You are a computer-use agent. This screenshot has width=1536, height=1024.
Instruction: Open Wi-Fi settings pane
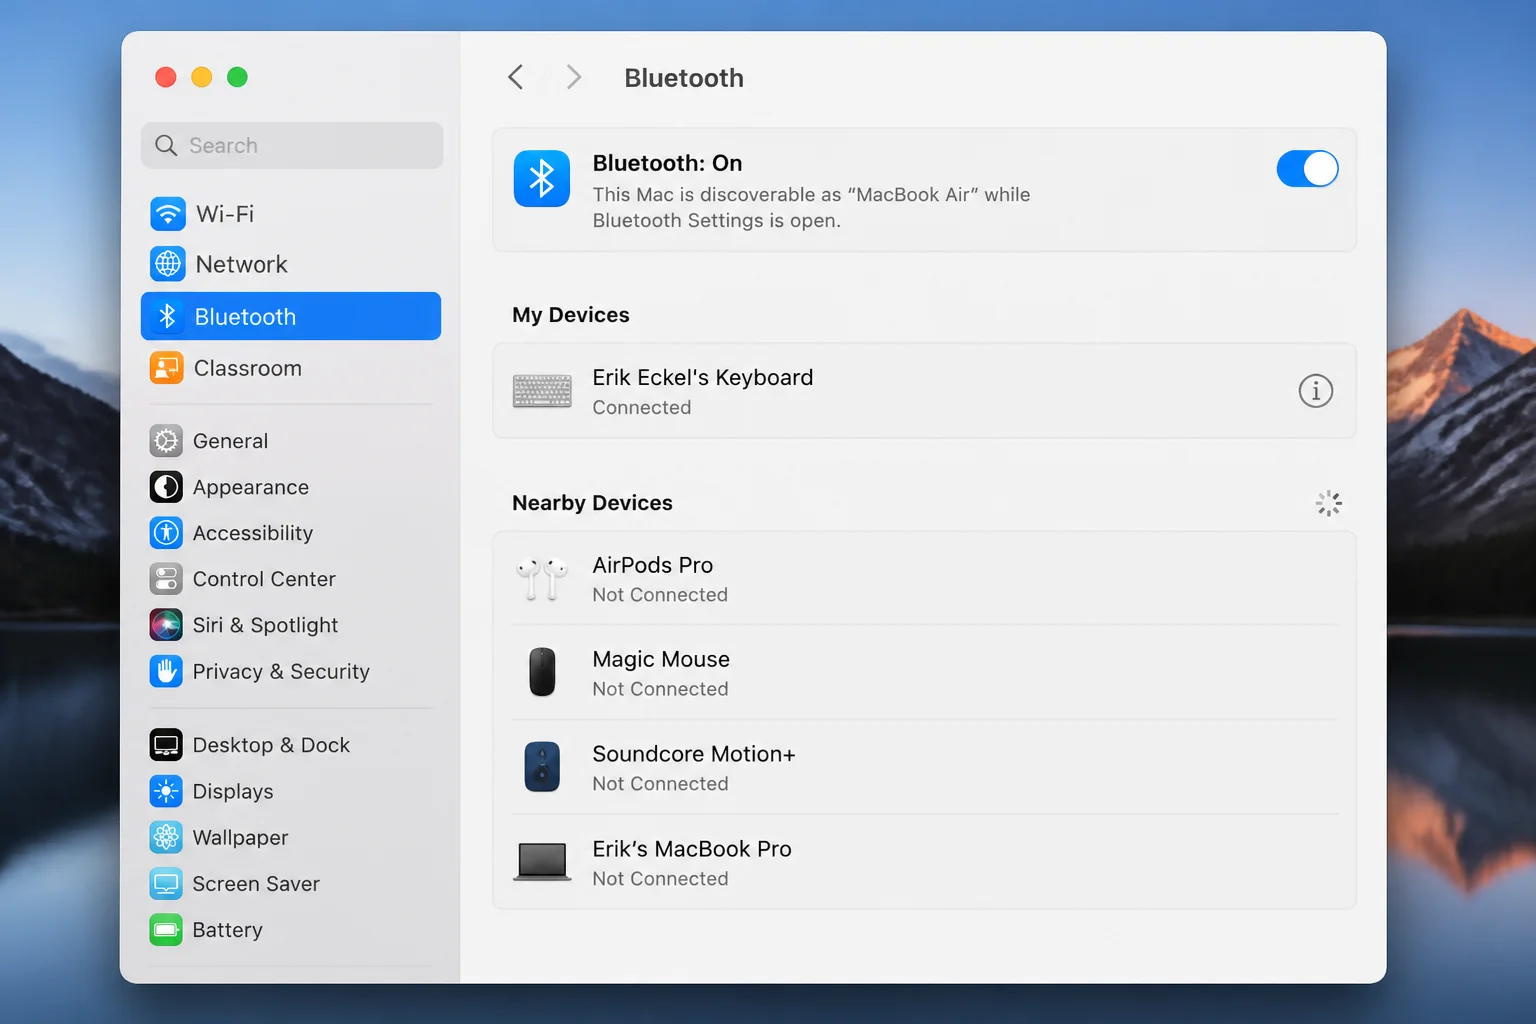coord(291,214)
